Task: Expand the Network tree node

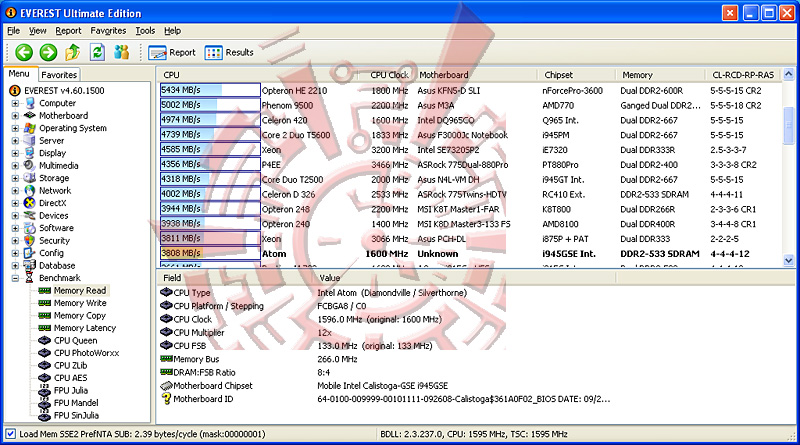Action: (x=15, y=191)
